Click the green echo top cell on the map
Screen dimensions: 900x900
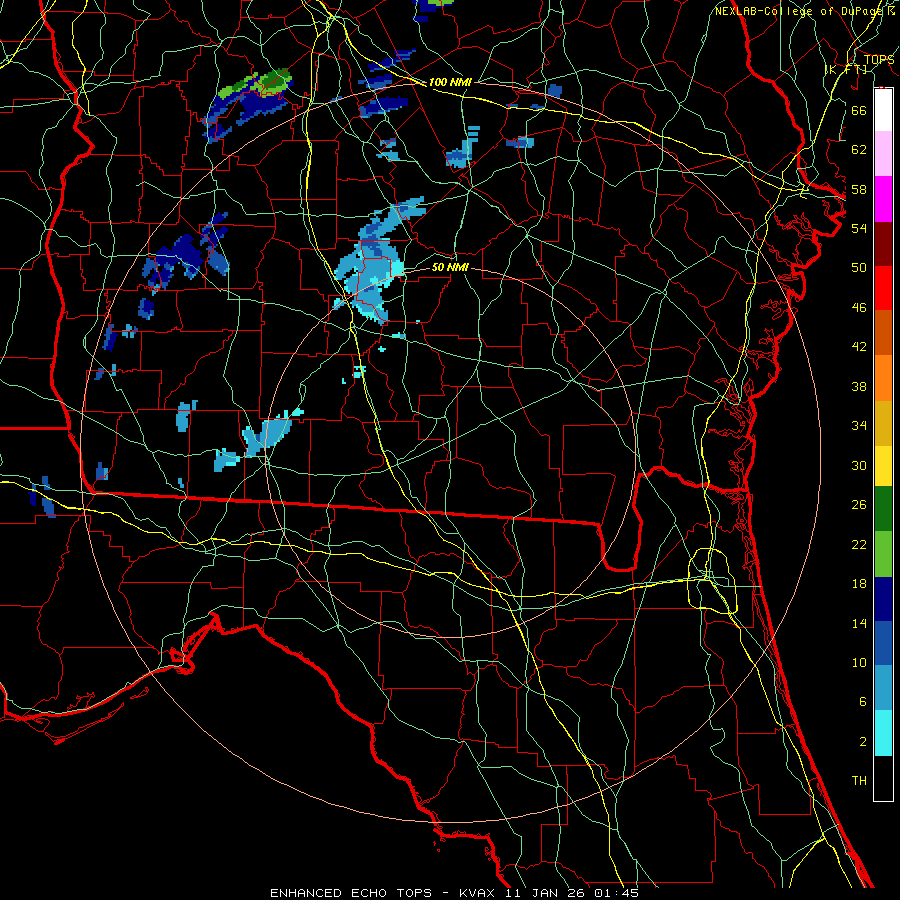coord(257,83)
